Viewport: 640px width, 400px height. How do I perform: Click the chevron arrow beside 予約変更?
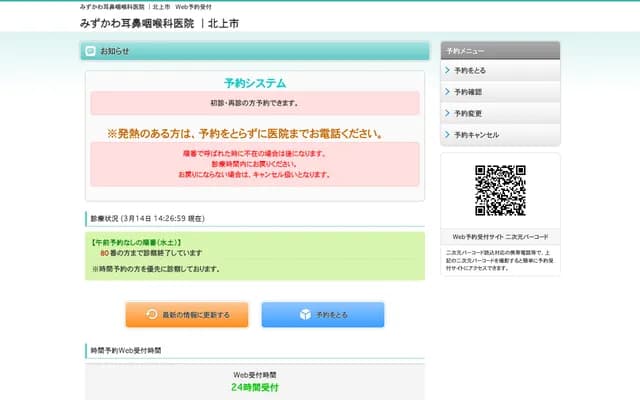[x=447, y=113]
